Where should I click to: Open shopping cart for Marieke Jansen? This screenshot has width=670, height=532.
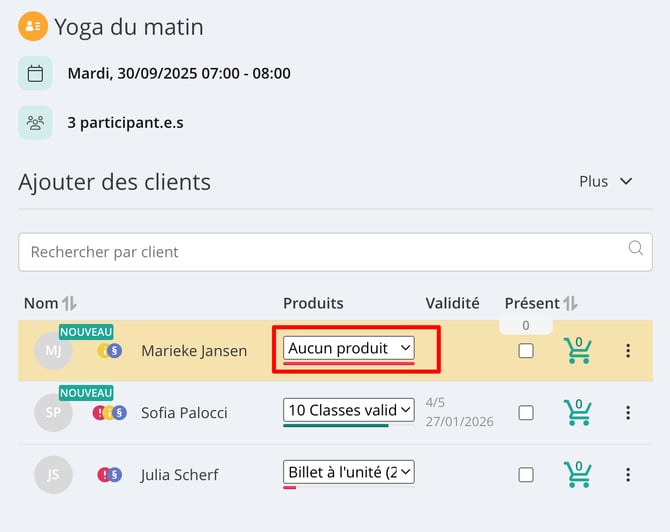(x=578, y=350)
